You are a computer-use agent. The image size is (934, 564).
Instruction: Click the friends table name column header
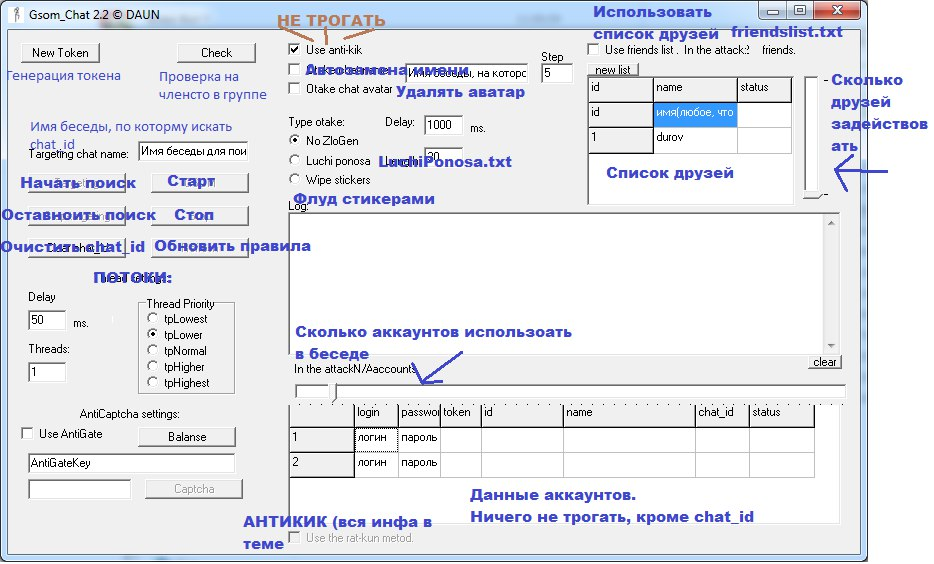click(x=695, y=89)
